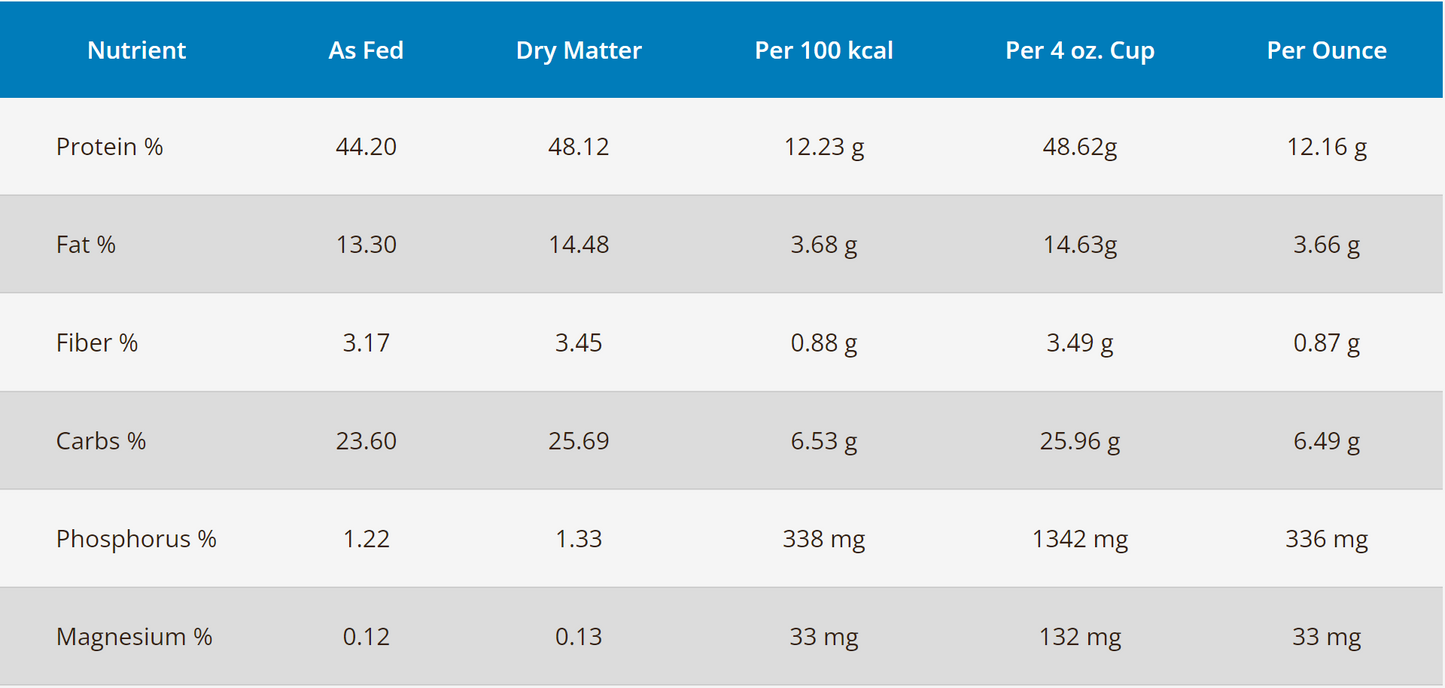This screenshot has width=1445, height=688.
Task: Select the Carbs value 25.96 g
Action: click(x=1079, y=441)
